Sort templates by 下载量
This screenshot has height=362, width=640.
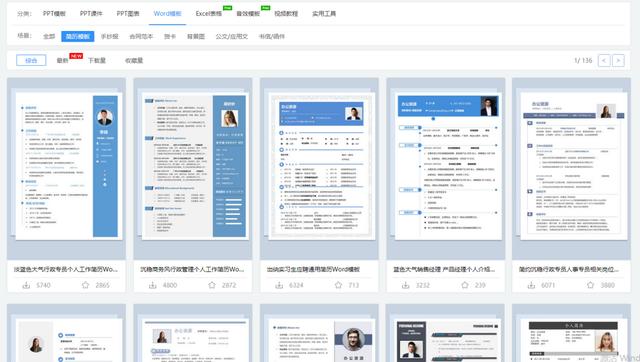(x=97, y=60)
